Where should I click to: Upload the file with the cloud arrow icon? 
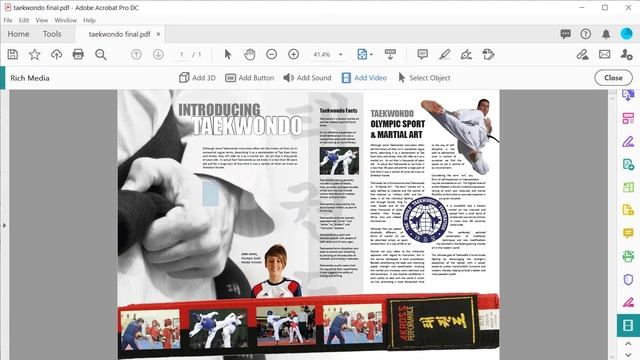pos(56,54)
